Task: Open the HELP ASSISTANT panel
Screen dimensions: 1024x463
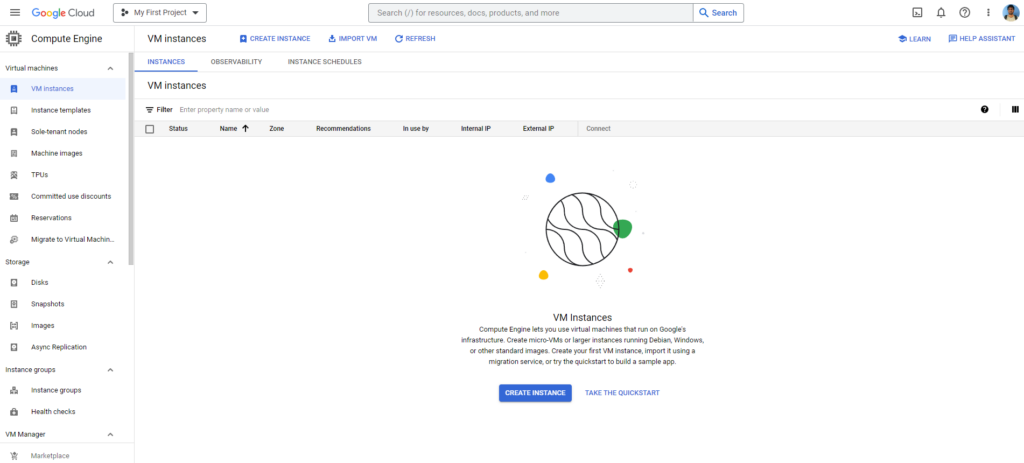Action: [982, 39]
